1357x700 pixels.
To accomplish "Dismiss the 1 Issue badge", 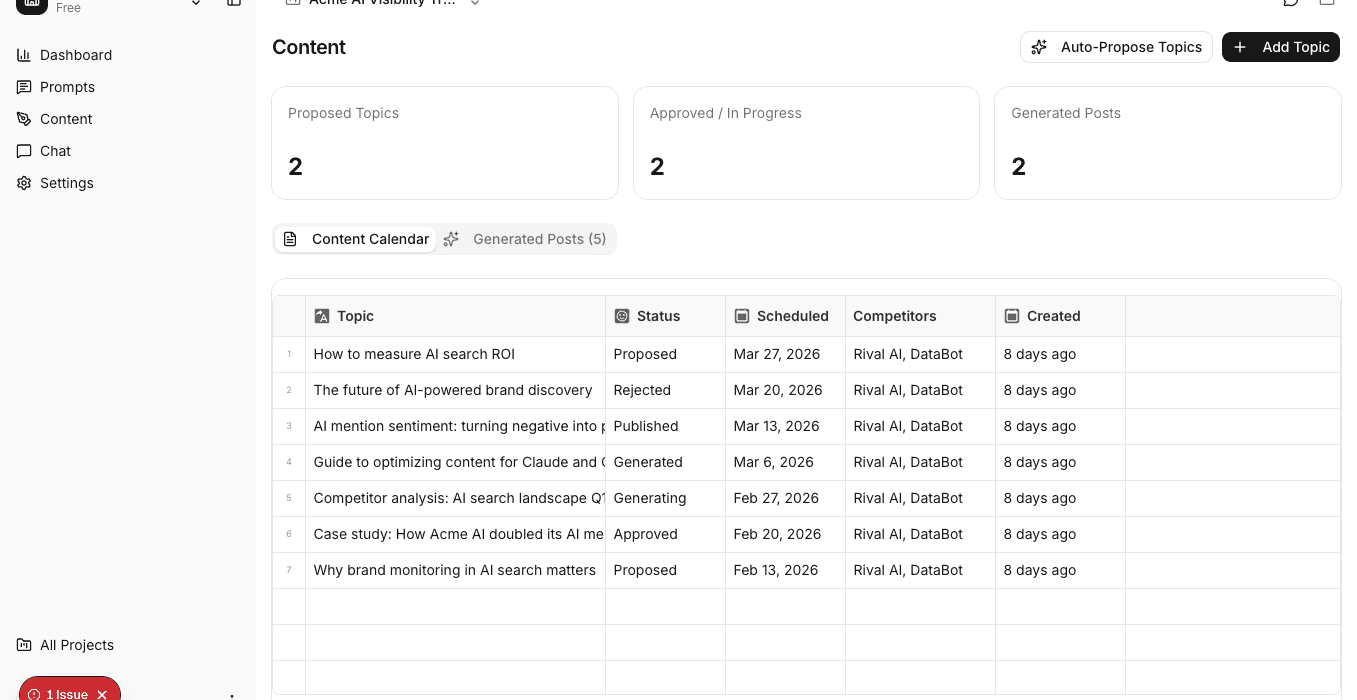I will [x=102, y=694].
